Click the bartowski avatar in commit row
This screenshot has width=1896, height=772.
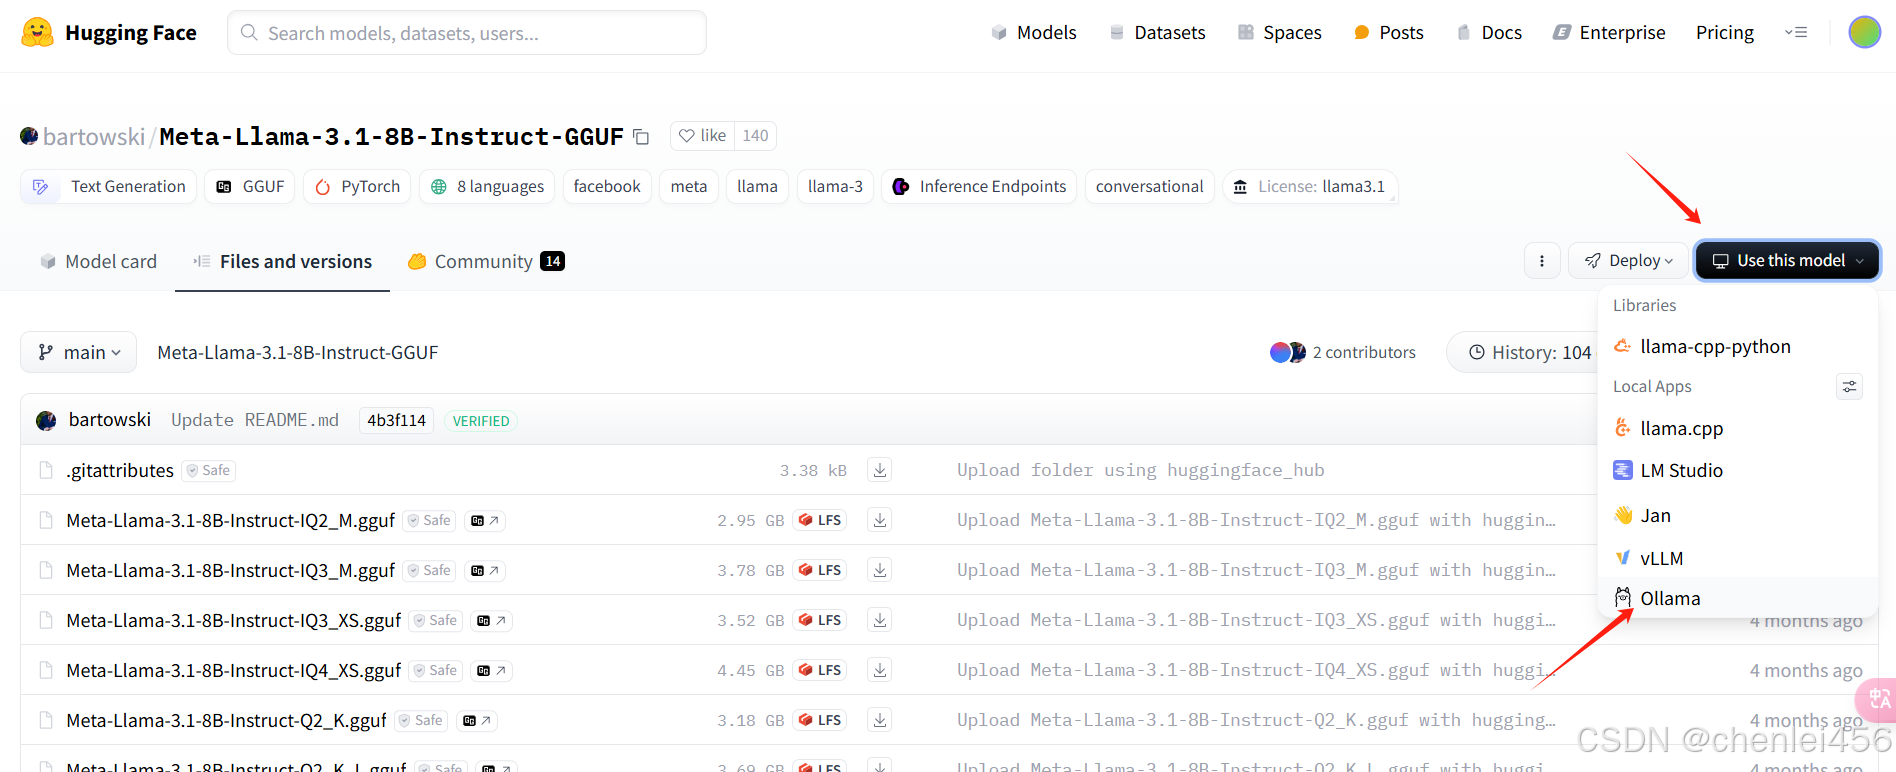click(46, 420)
